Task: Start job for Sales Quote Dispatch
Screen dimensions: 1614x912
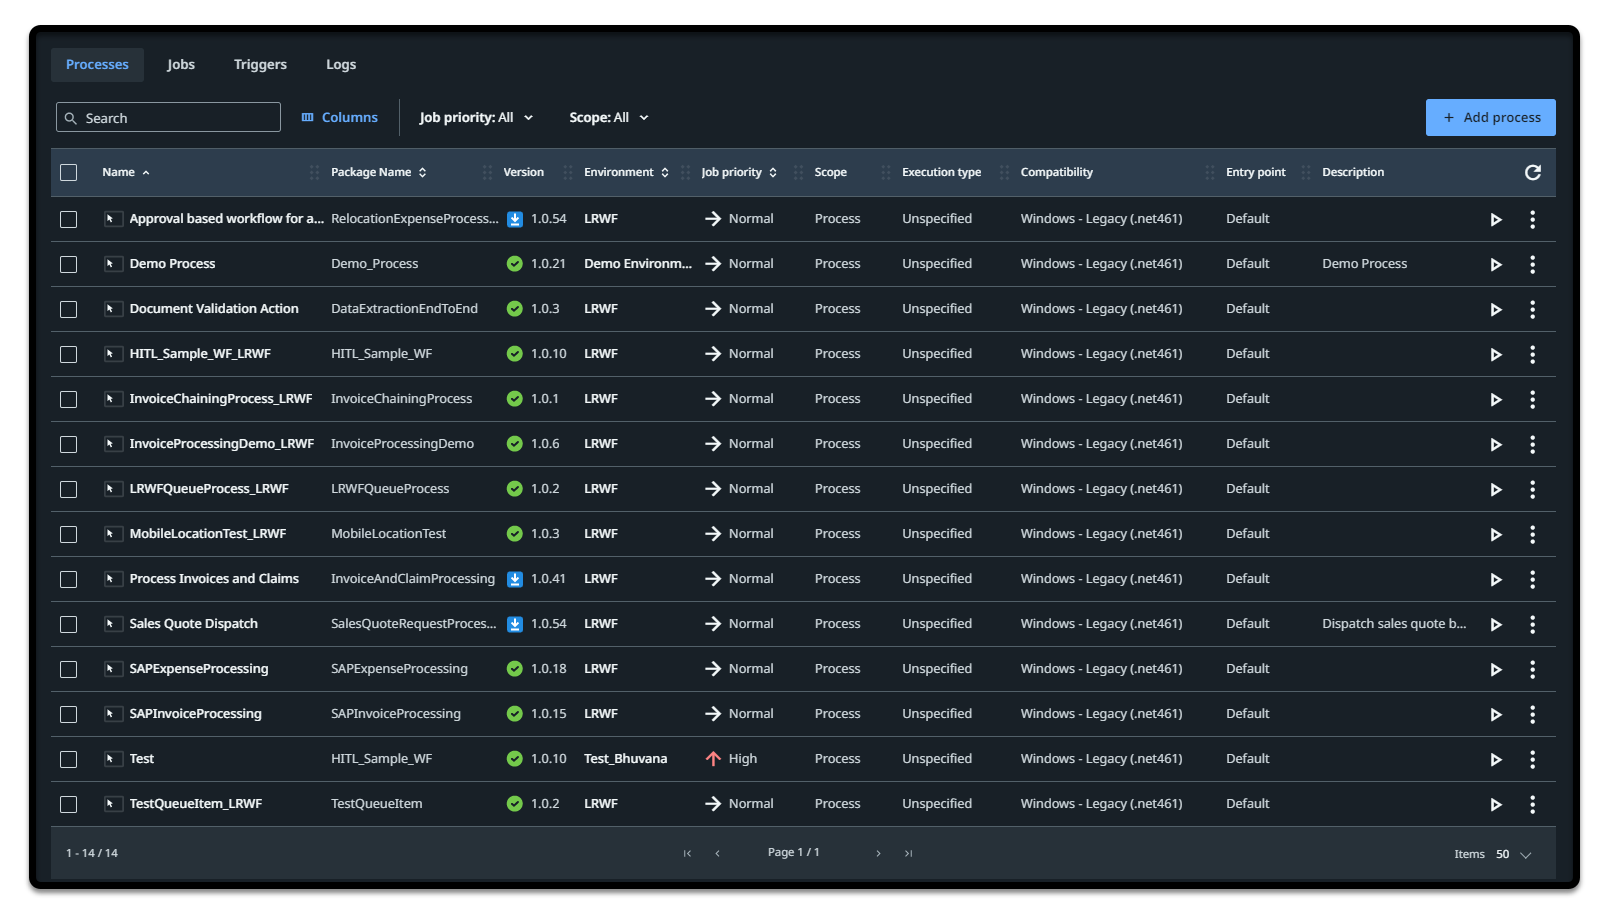Action: pos(1496,625)
